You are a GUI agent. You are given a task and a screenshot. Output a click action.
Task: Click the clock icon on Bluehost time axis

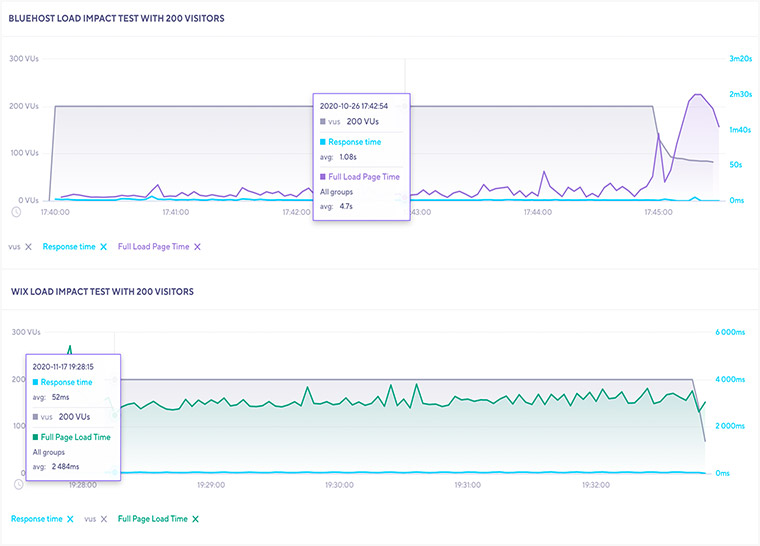16,212
